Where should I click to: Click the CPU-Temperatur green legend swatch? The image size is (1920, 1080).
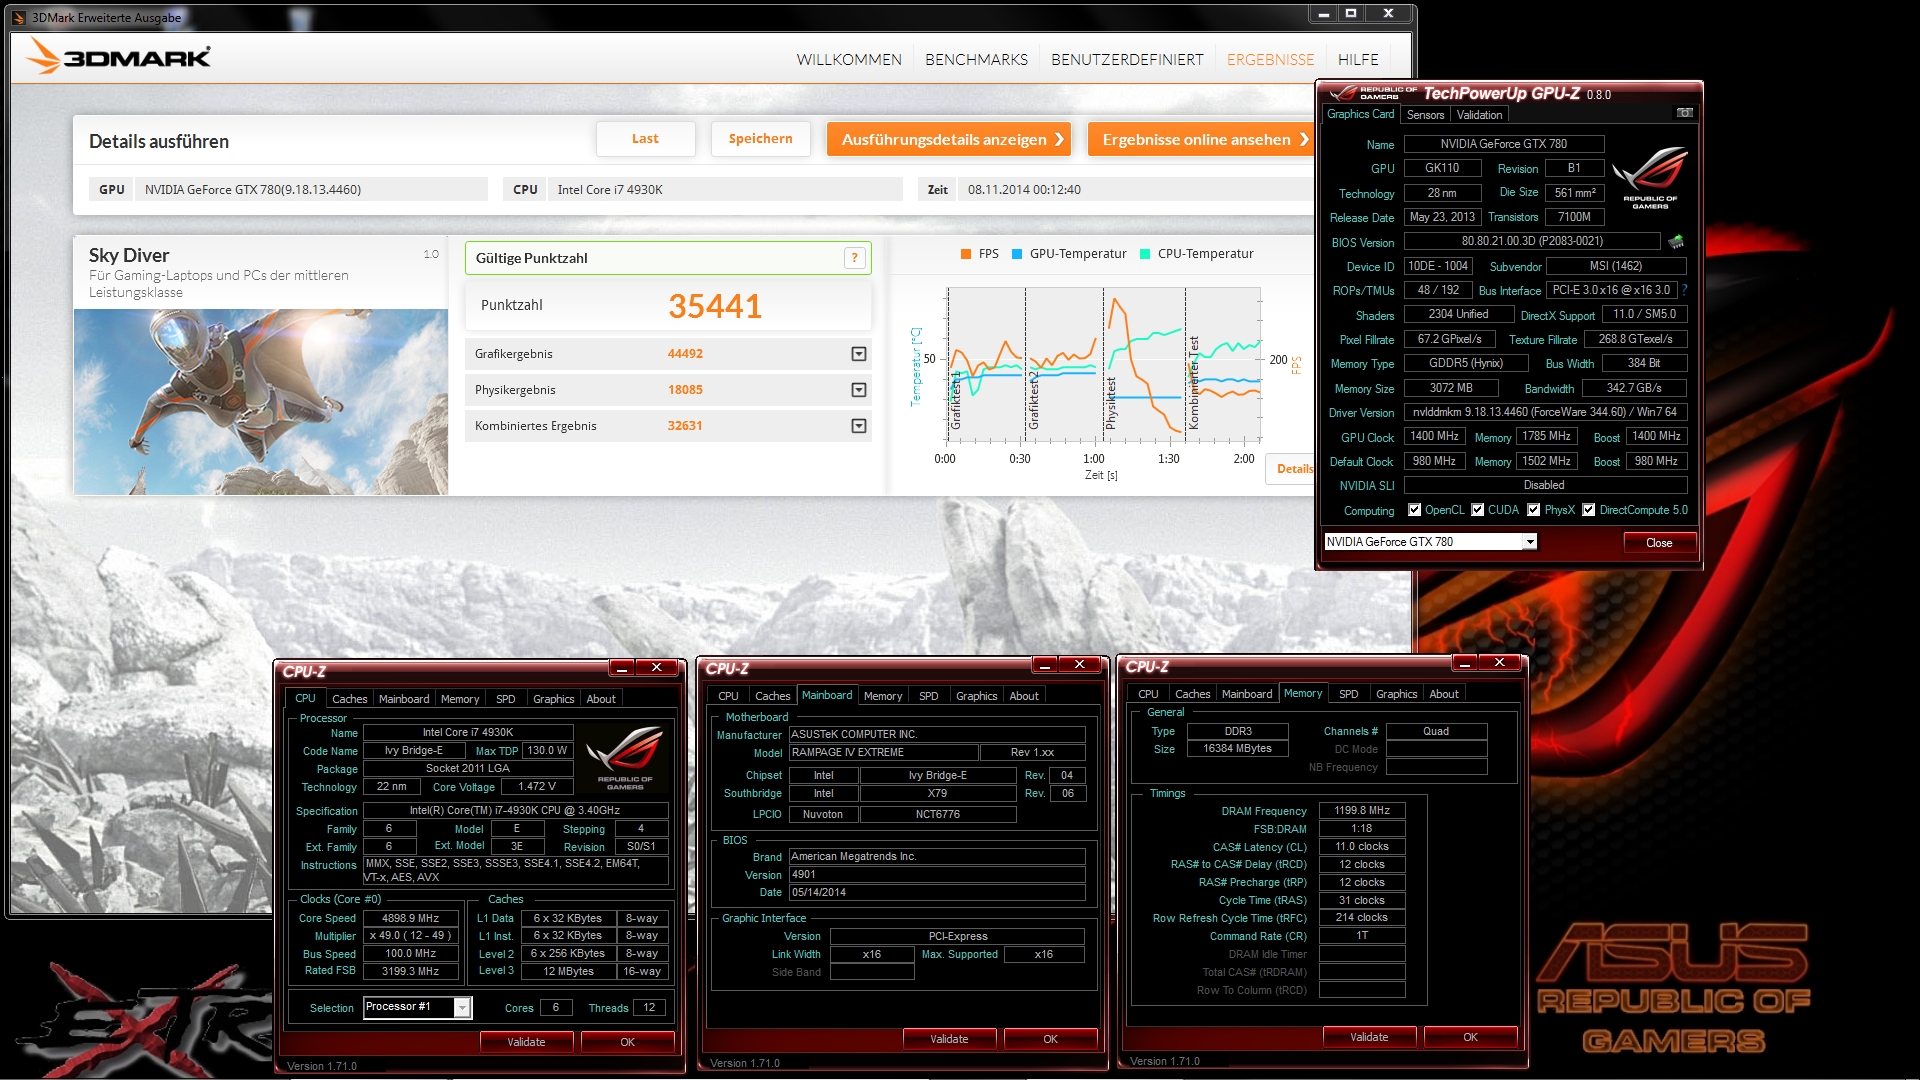point(1145,254)
